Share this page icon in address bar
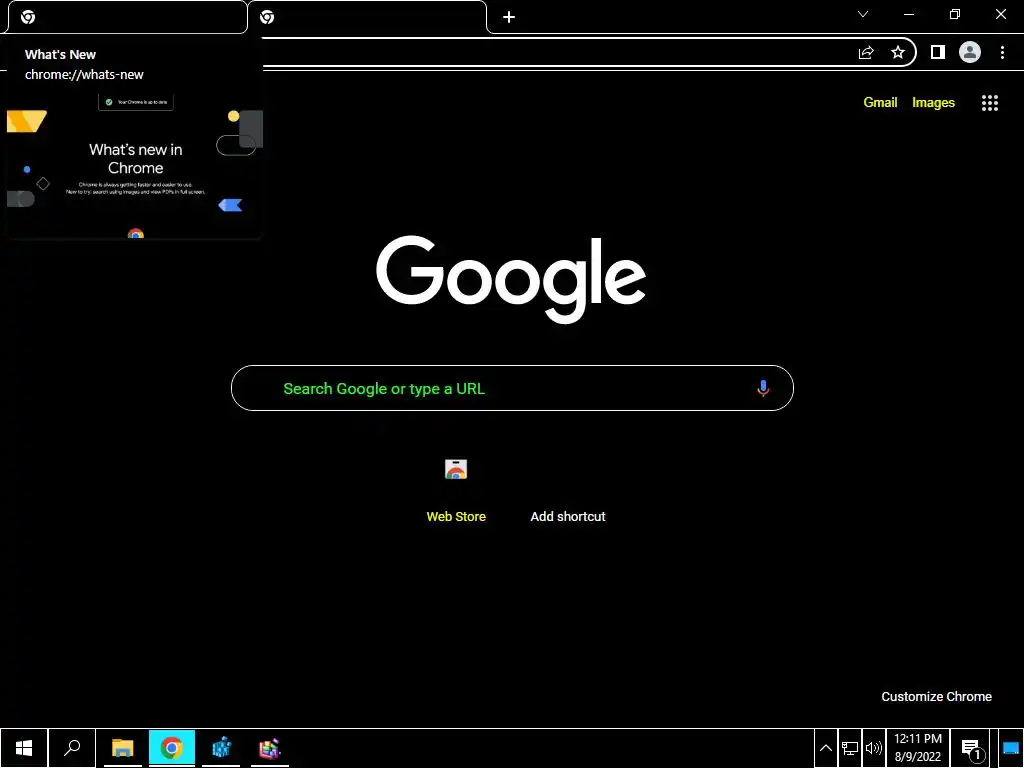The image size is (1024, 768). click(866, 52)
